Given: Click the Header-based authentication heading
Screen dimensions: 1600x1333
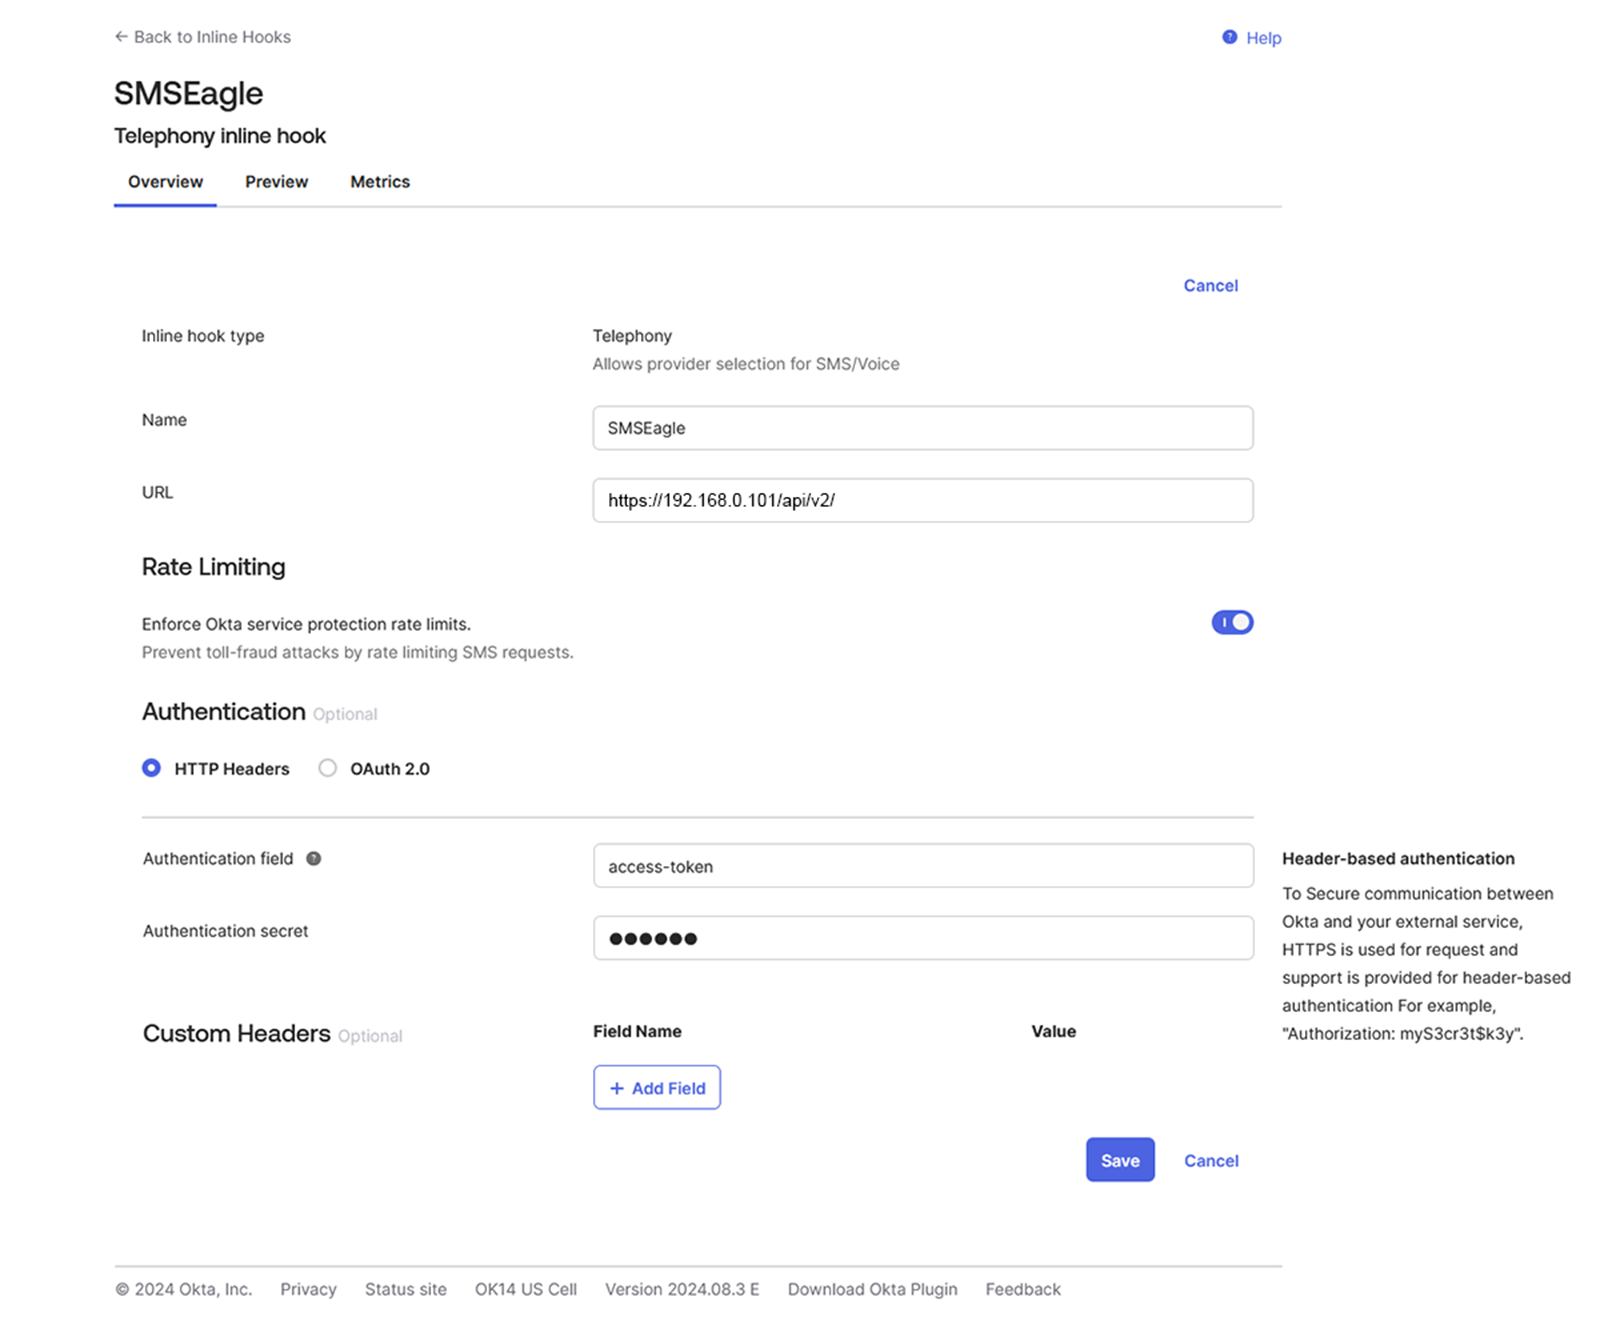Looking at the screenshot, I should pos(1398,858).
